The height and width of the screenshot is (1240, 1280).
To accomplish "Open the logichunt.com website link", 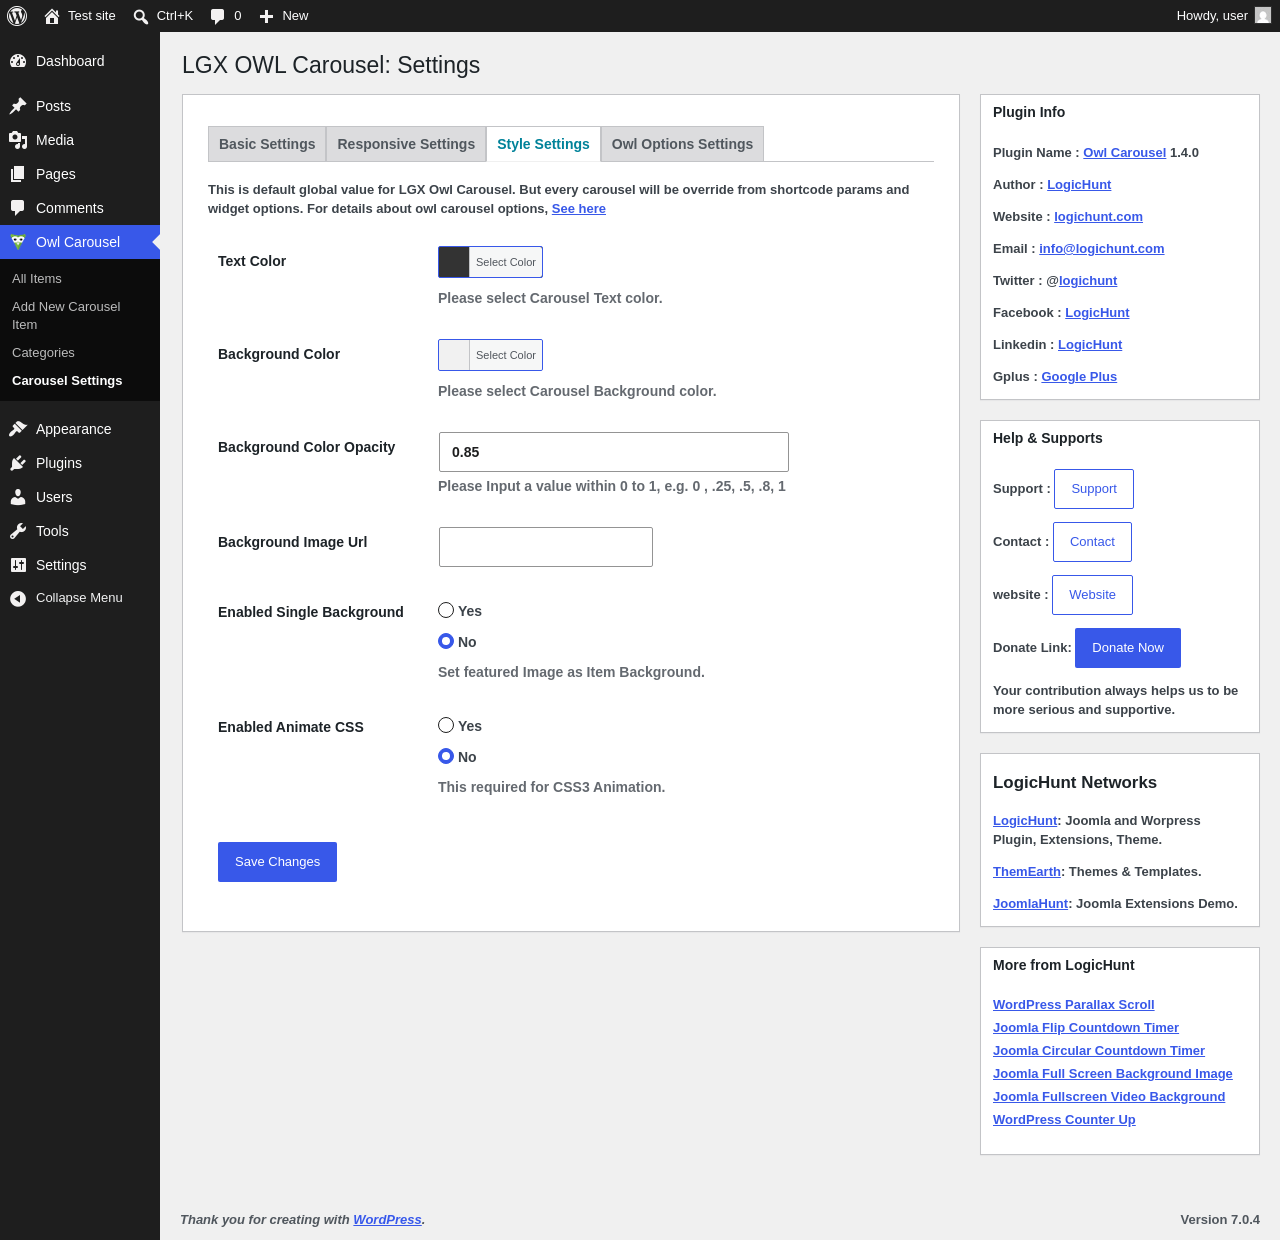I will point(1098,217).
